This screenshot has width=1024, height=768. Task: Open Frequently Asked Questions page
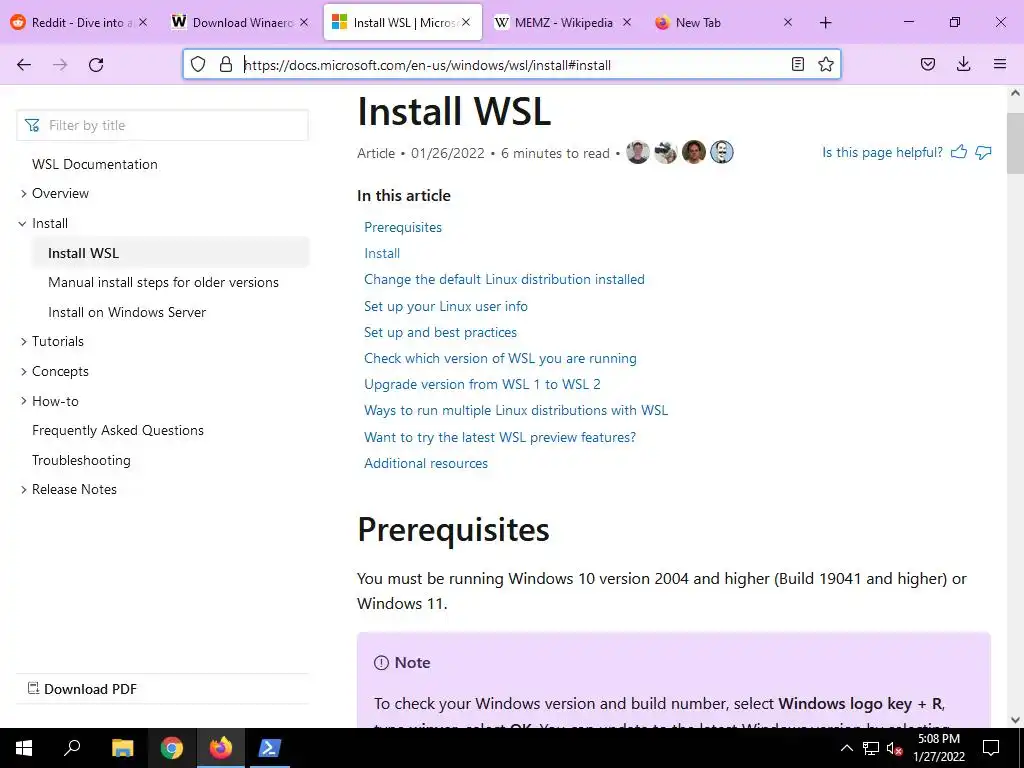tap(118, 430)
